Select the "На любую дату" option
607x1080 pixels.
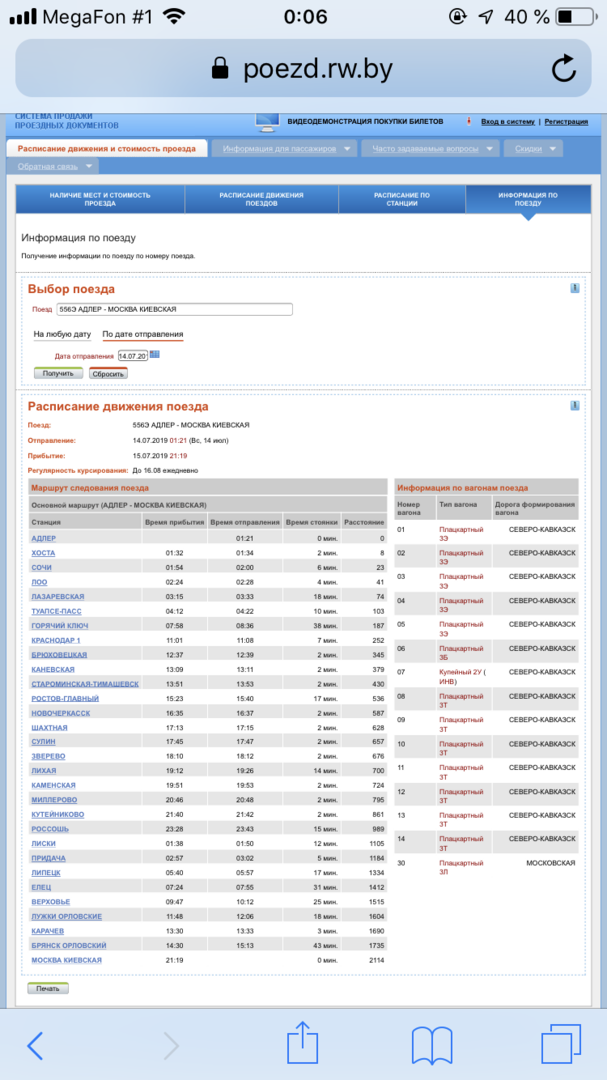pyautogui.click(x=62, y=334)
